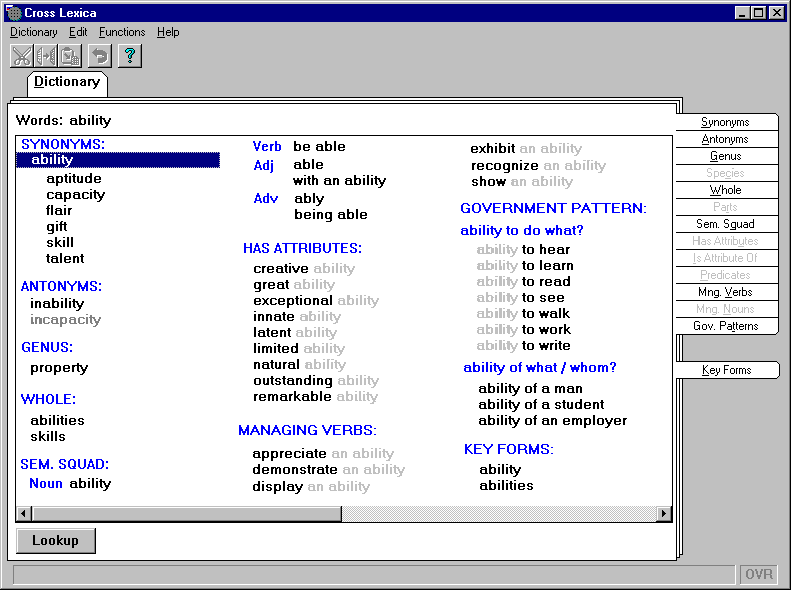Click the Undo arrow toolbar icon
This screenshot has height=590, width=791.
pyautogui.click(x=100, y=56)
